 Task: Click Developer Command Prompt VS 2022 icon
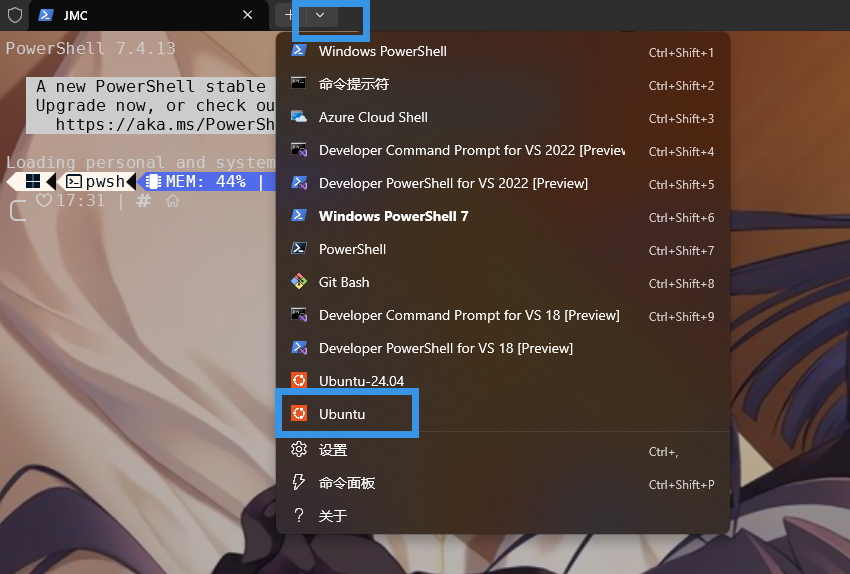pyautogui.click(x=299, y=150)
